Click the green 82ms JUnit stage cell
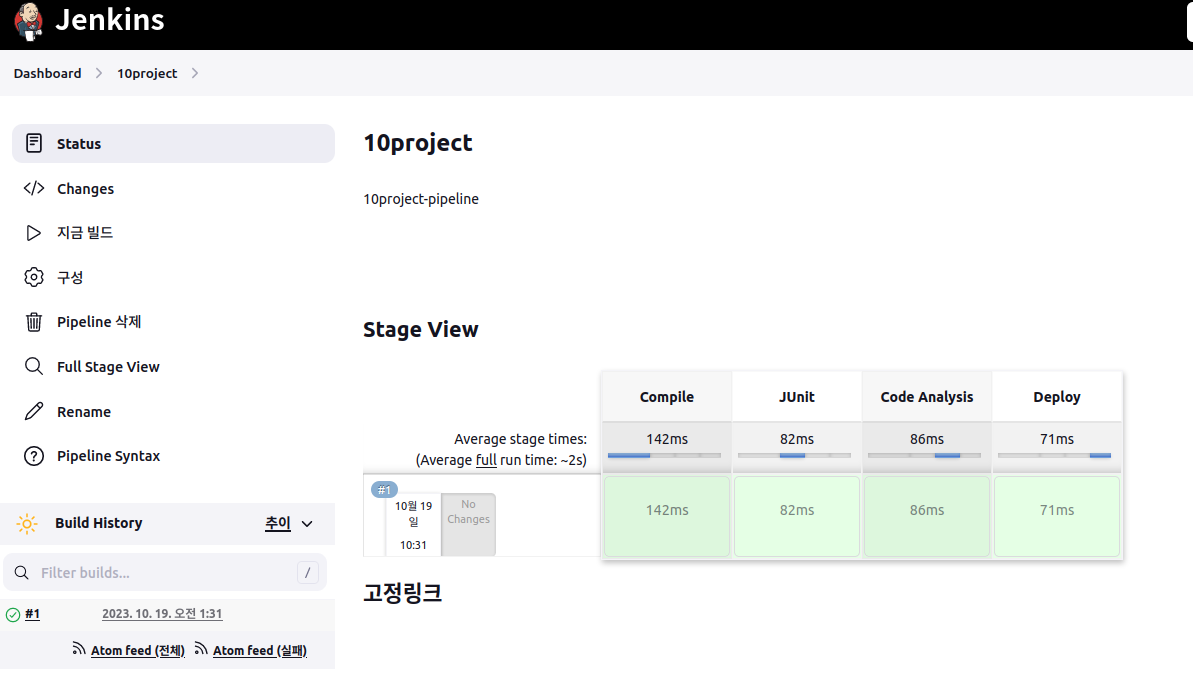This screenshot has width=1193, height=686. pyautogui.click(x=797, y=516)
